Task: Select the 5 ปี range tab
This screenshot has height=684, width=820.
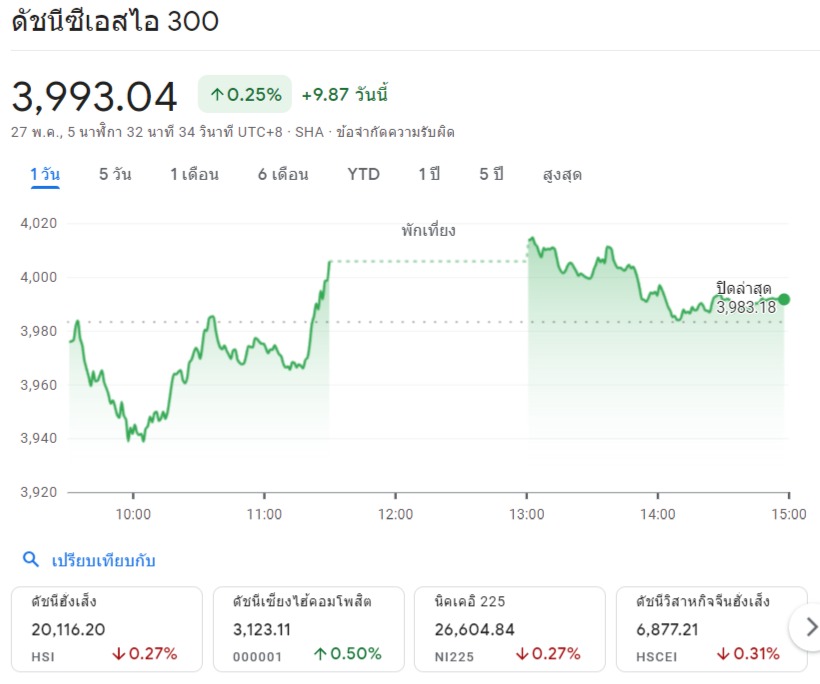Action: (x=491, y=174)
